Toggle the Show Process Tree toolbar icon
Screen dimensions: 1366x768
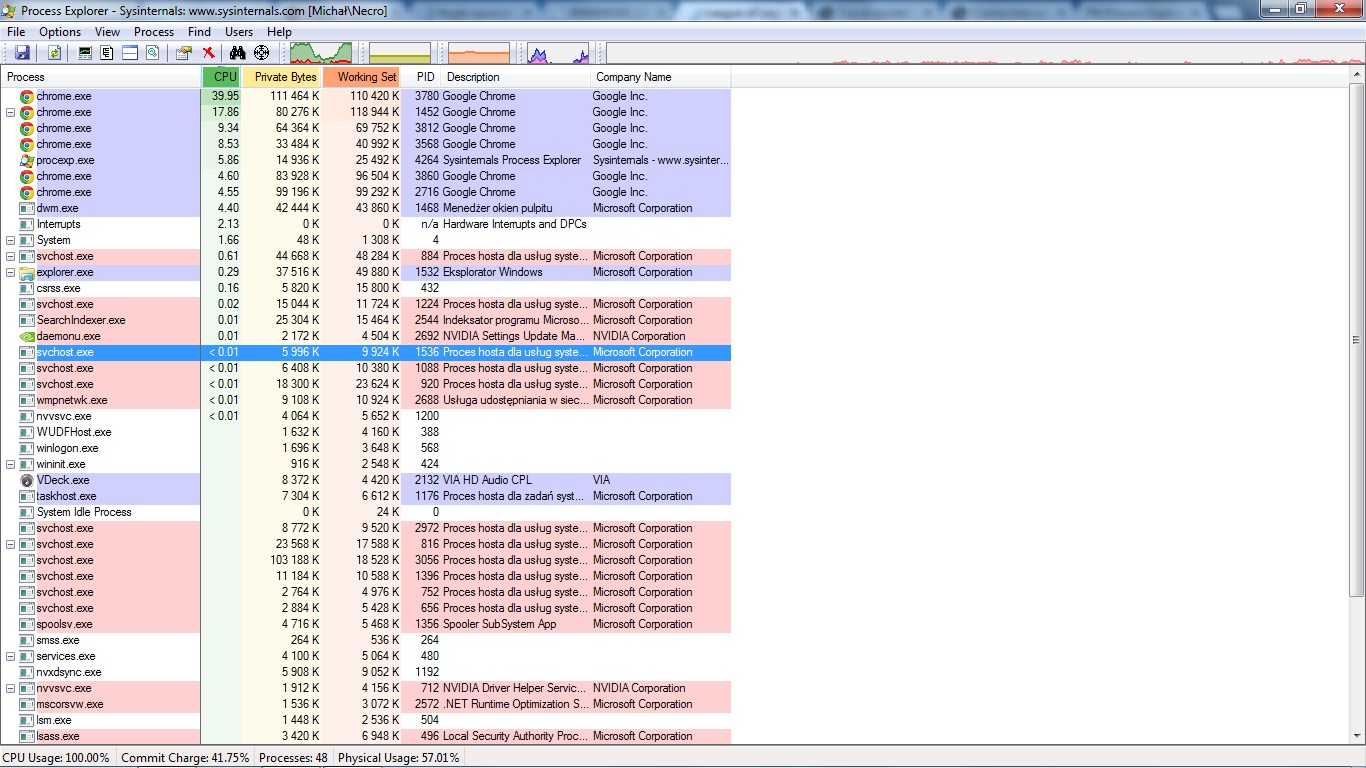[107, 52]
